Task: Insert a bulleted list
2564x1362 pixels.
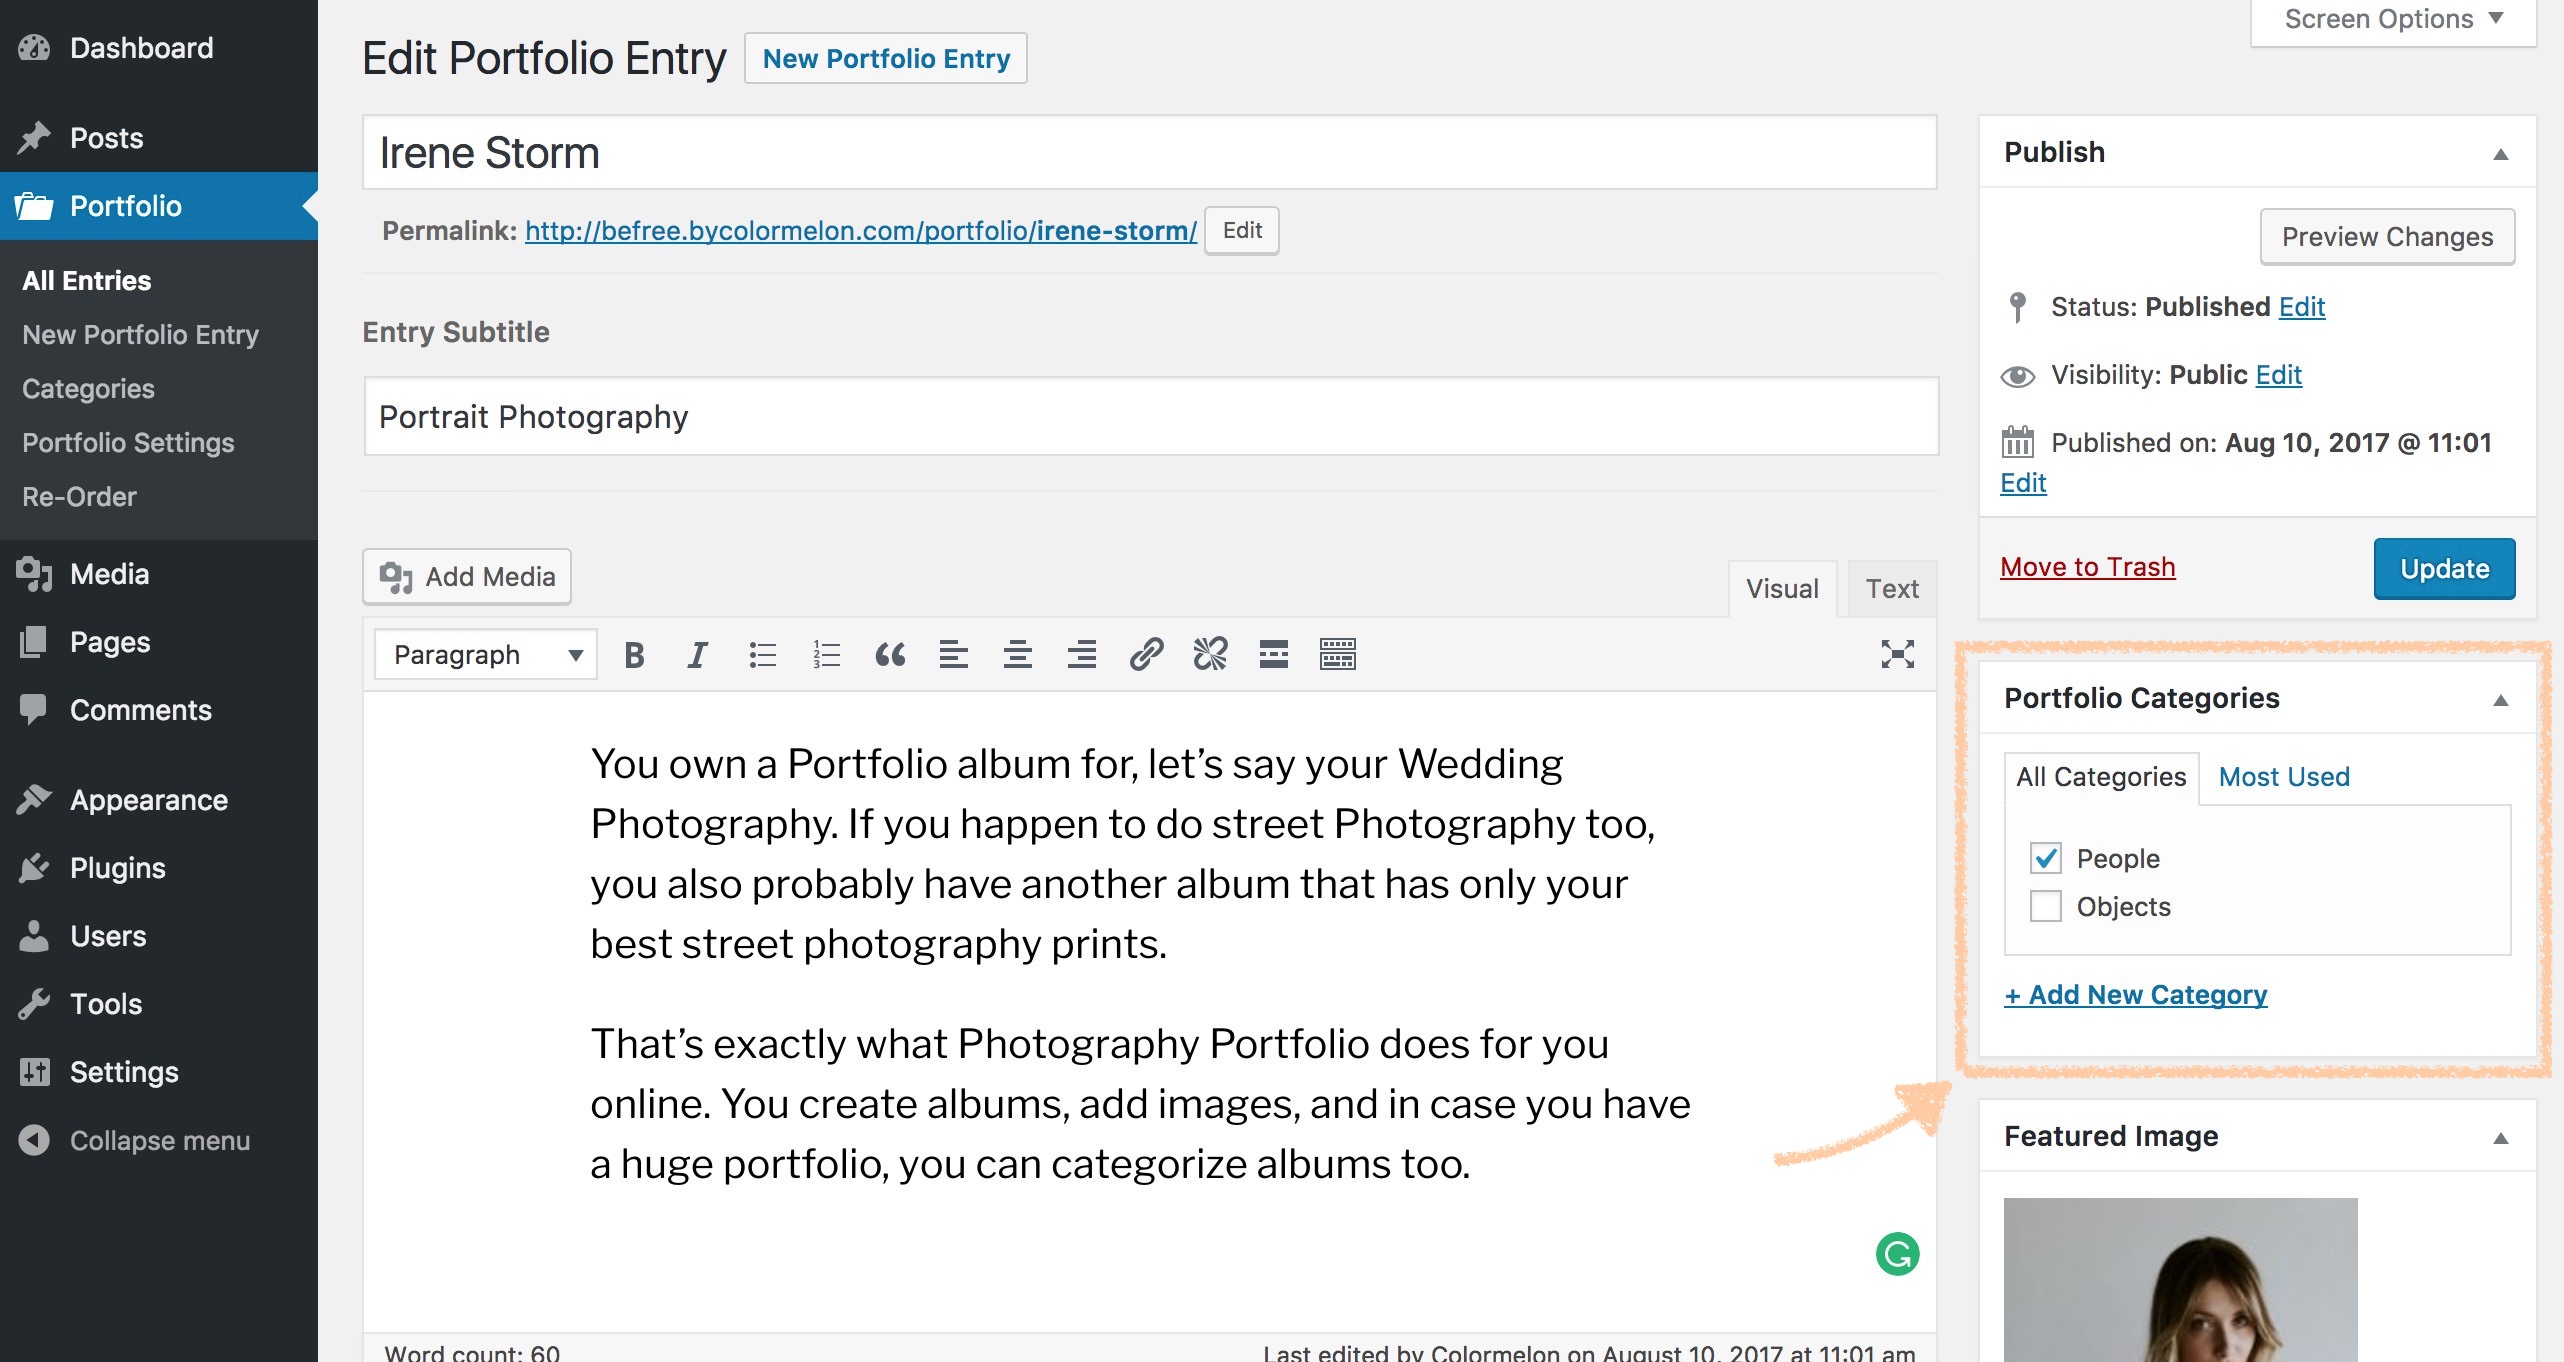Action: click(762, 655)
